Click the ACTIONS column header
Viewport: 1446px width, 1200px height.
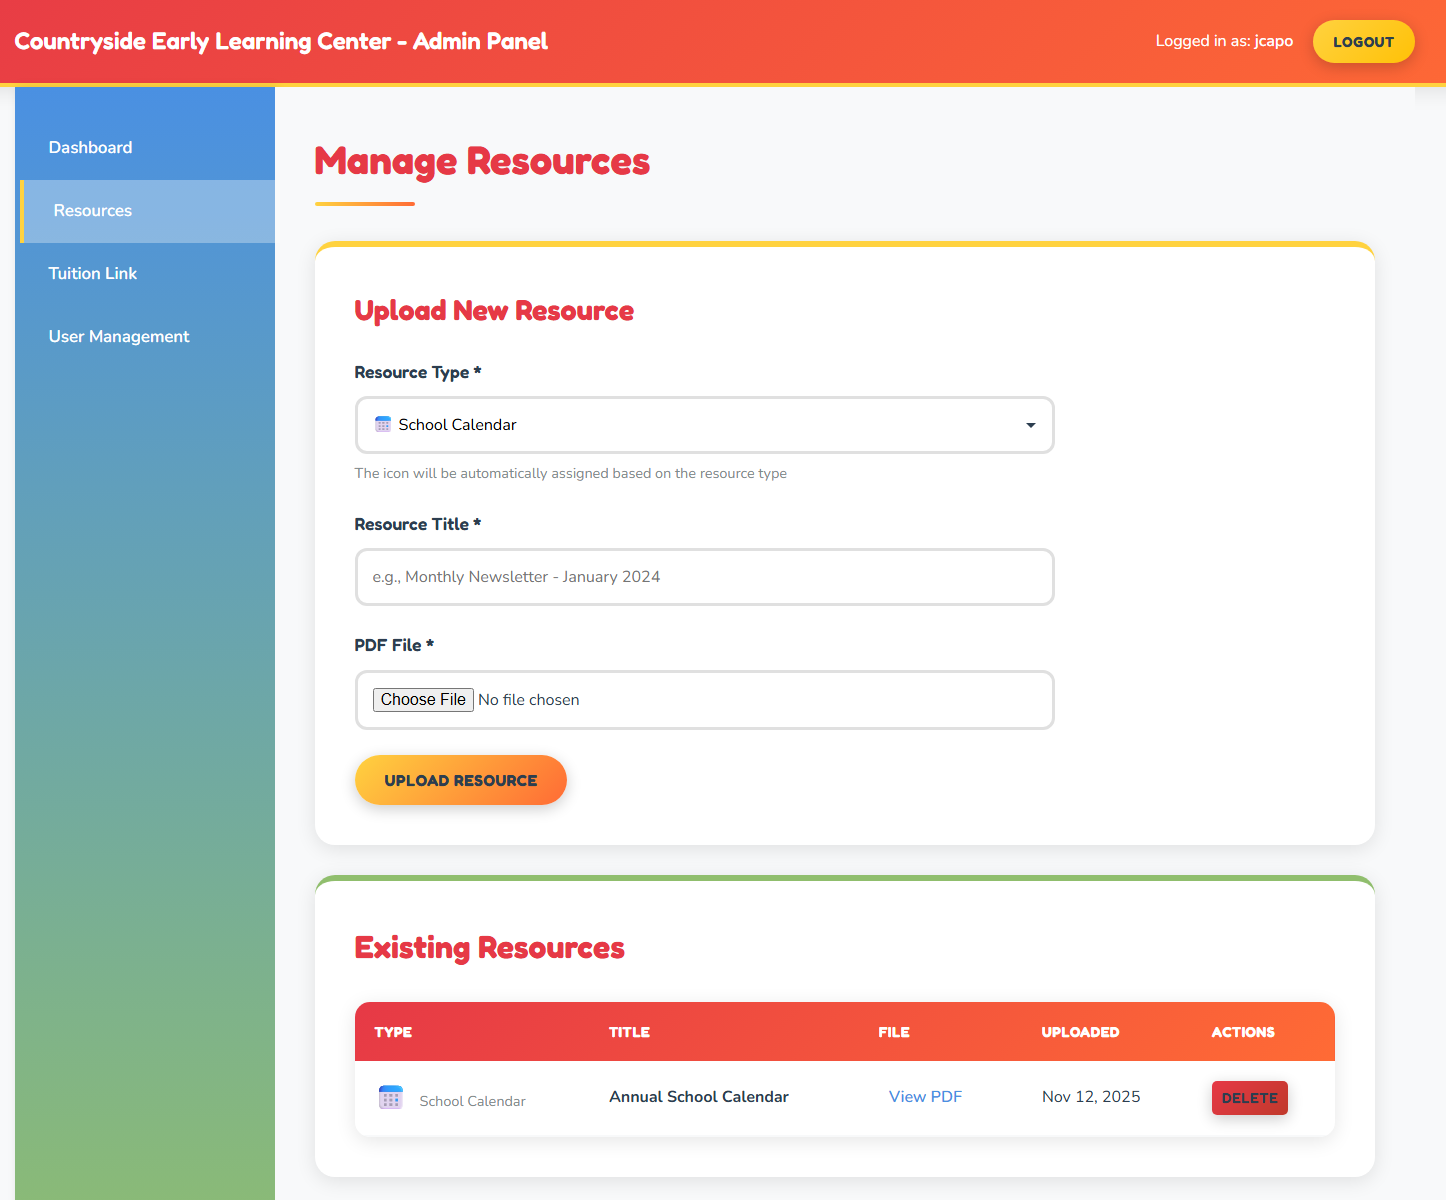[1243, 1031]
